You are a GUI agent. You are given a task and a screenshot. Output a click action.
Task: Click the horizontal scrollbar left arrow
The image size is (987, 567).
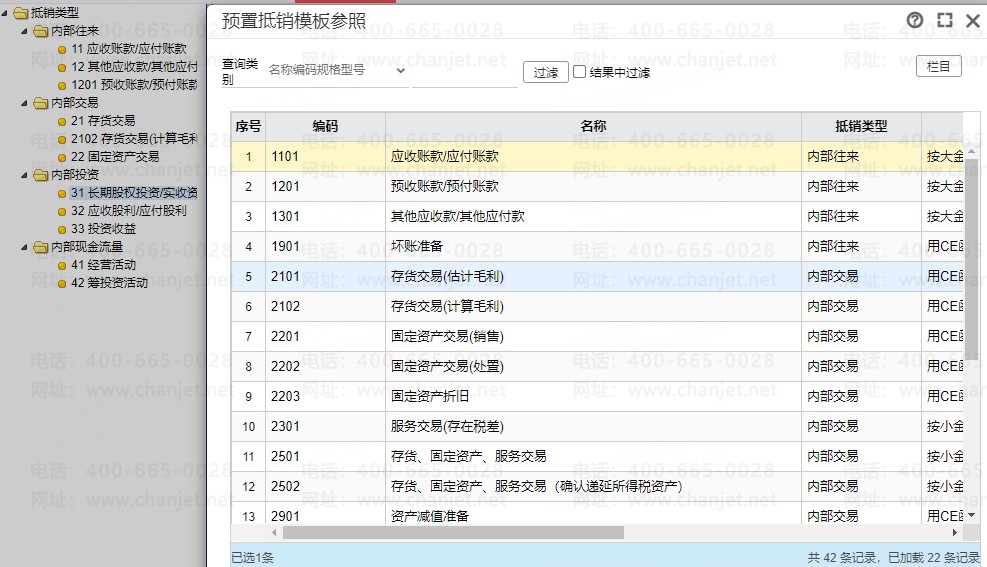pyautogui.click(x=274, y=532)
